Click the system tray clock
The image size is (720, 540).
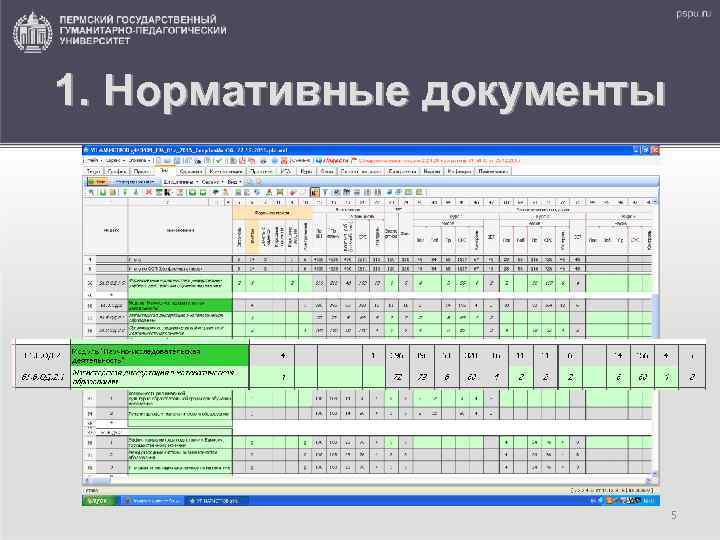point(649,501)
